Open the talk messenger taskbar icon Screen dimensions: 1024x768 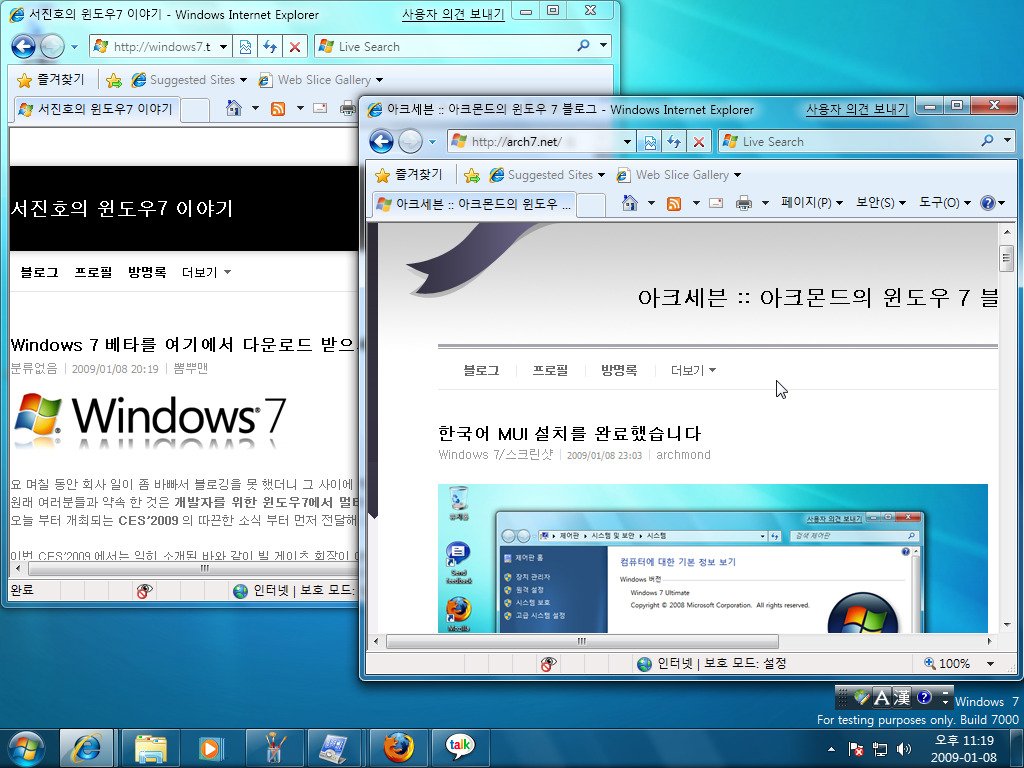[x=460, y=748]
